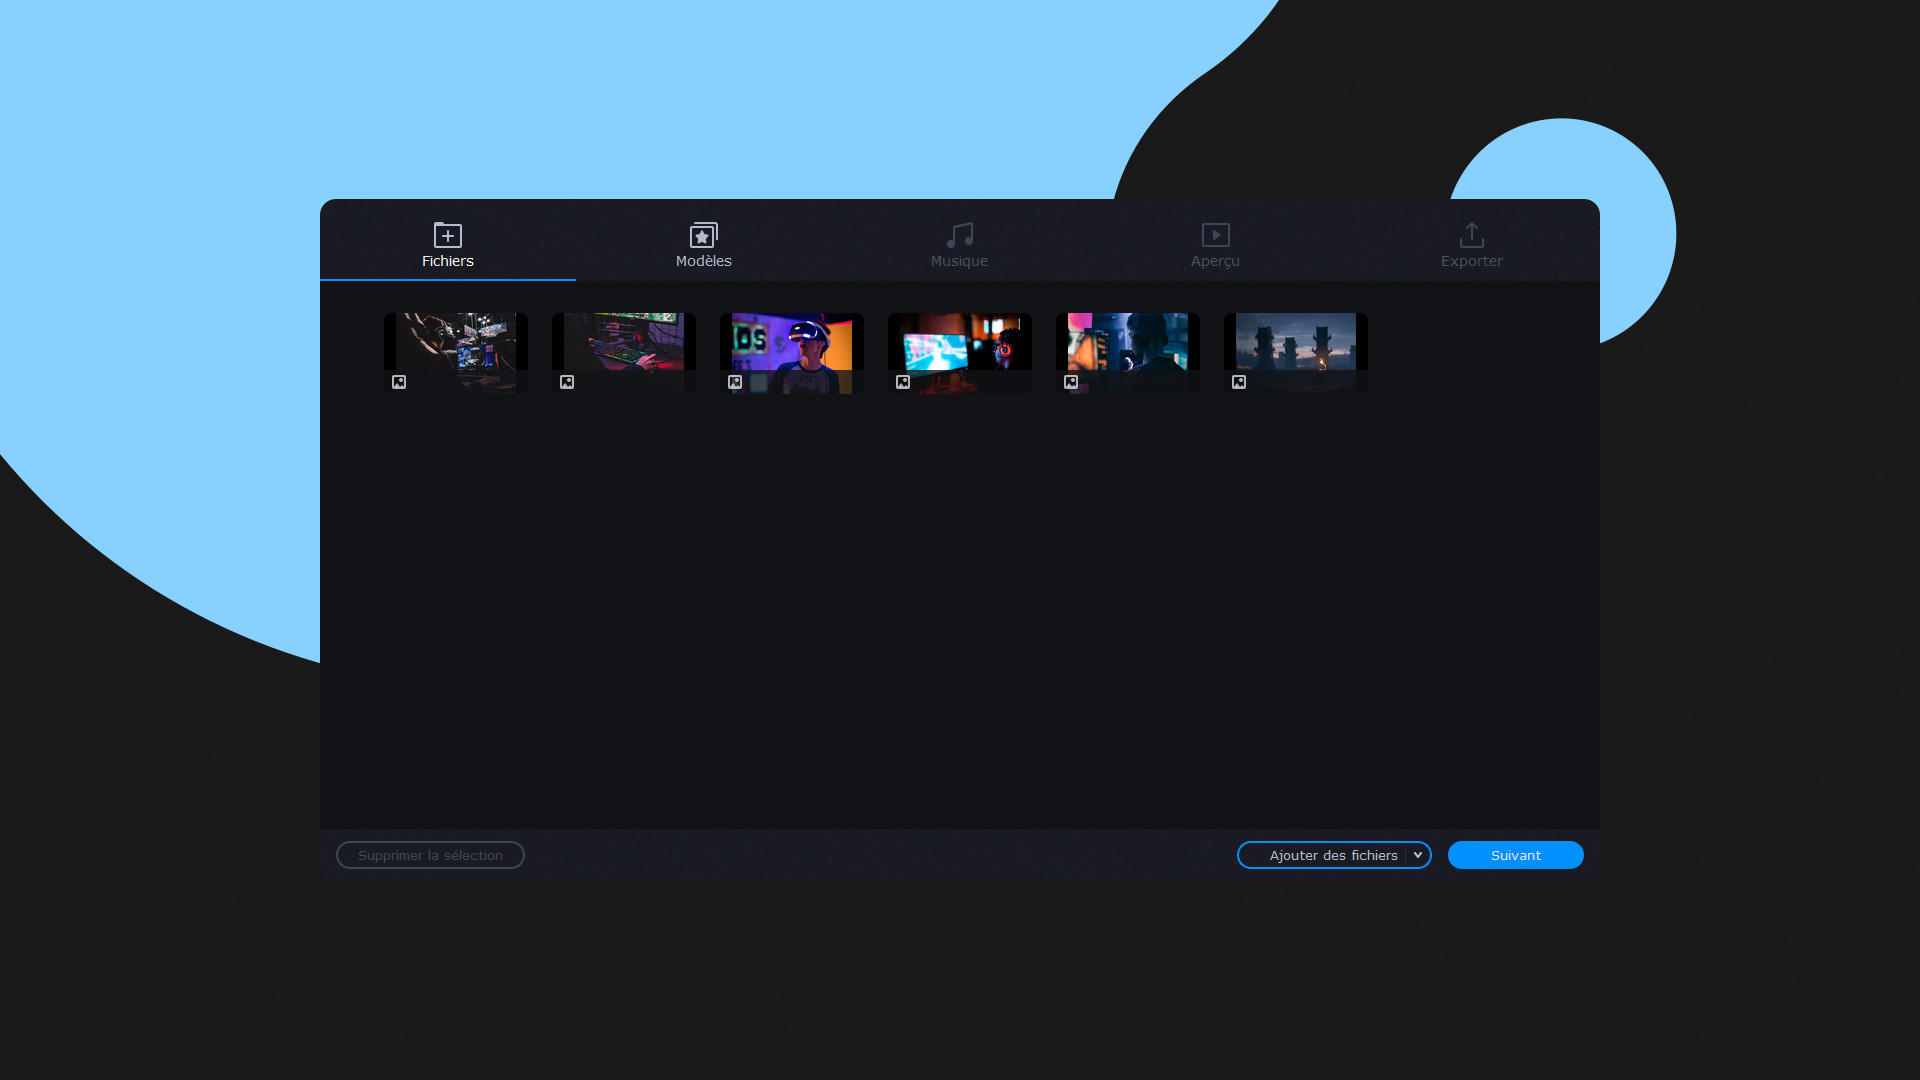Screen dimensions: 1920x1080
Task: Click the Musique note icon
Action: 959,235
